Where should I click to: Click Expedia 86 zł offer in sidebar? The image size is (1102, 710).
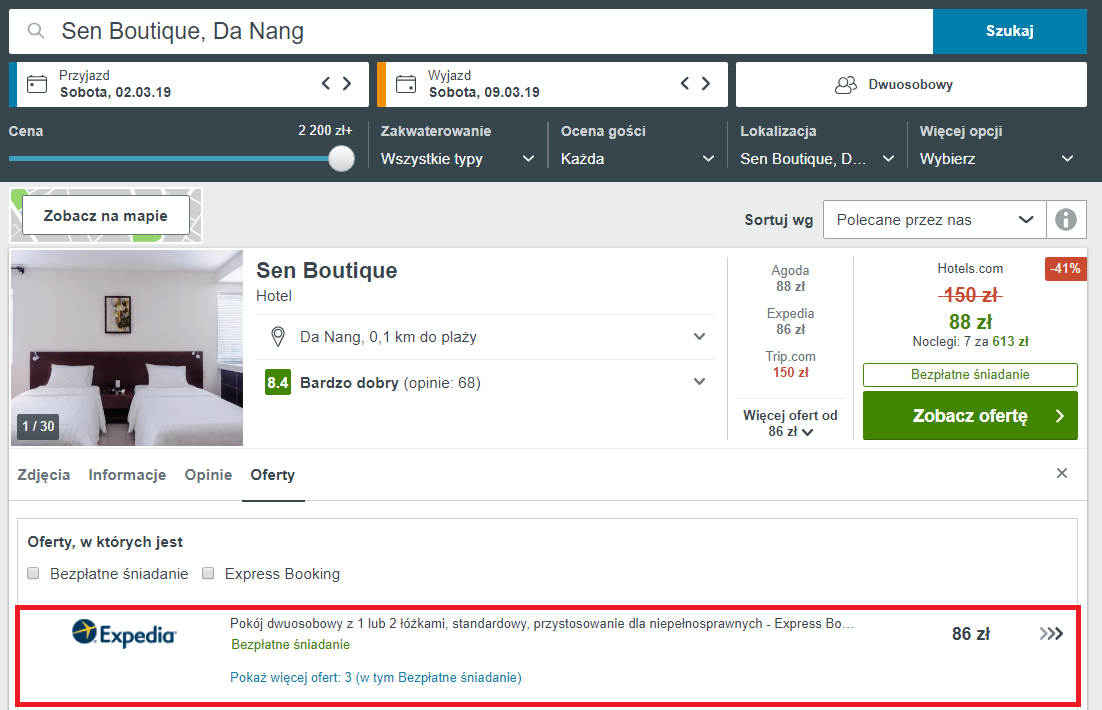pos(790,321)
